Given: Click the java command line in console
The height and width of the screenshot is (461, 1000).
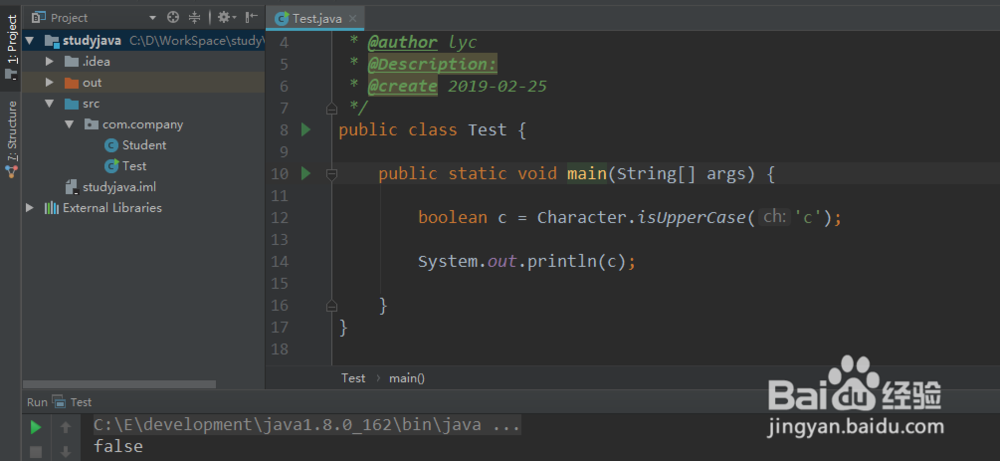Looking at the screenshot, I should tap(307, 425).
